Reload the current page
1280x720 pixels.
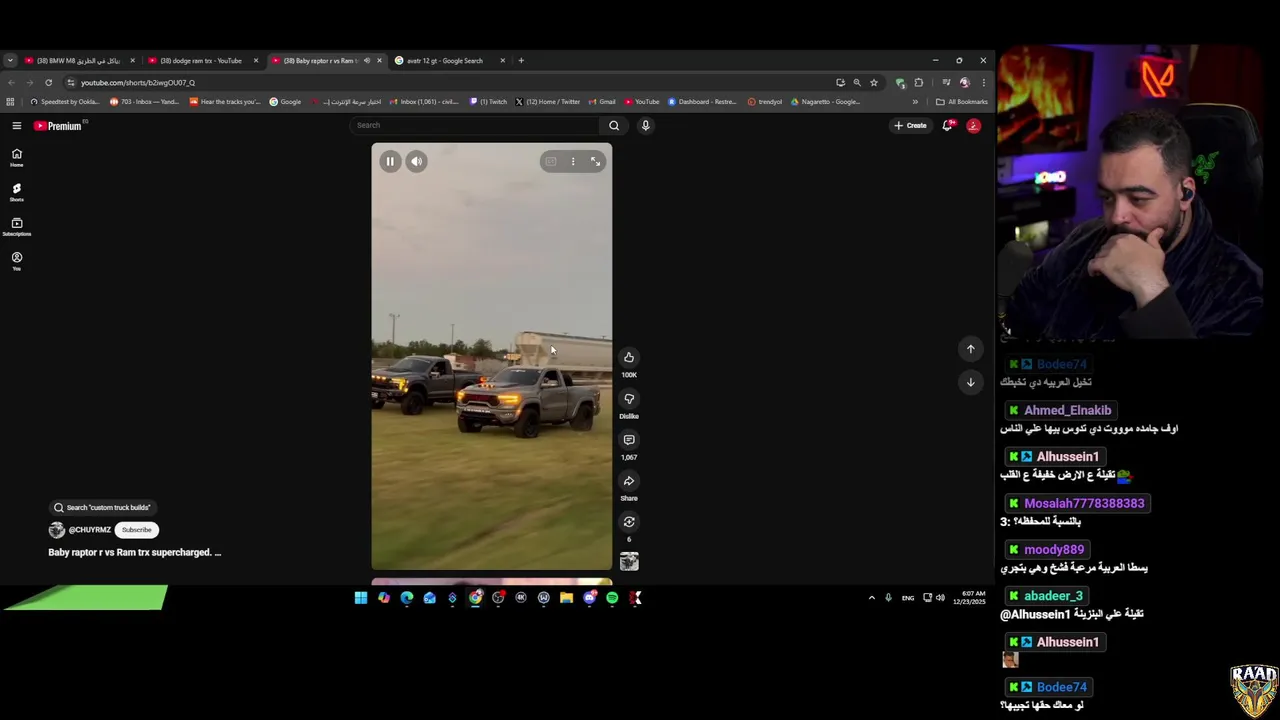click(x=48, y=82)
